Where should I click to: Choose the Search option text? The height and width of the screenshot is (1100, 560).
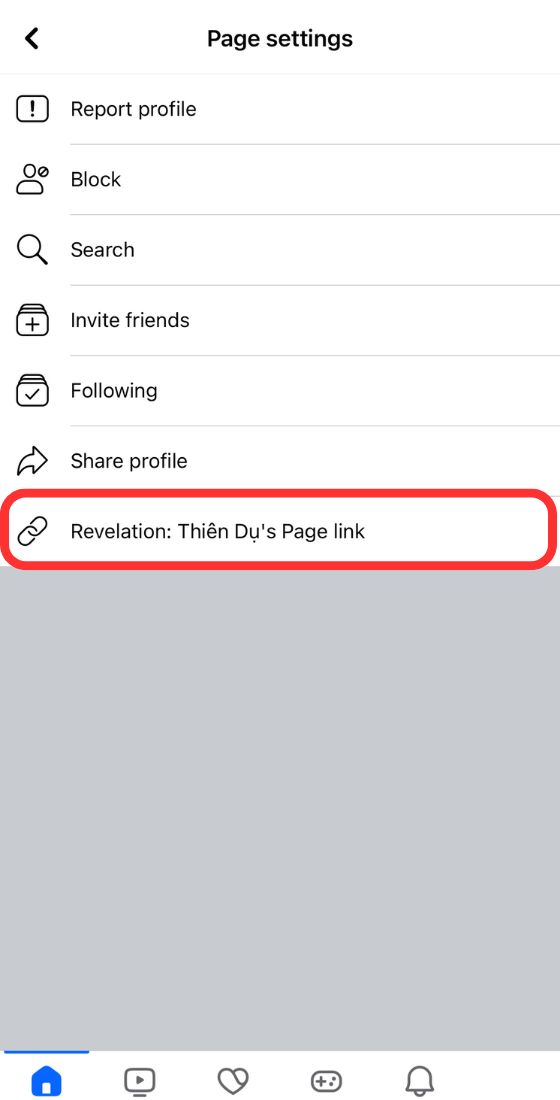point(102,250)
